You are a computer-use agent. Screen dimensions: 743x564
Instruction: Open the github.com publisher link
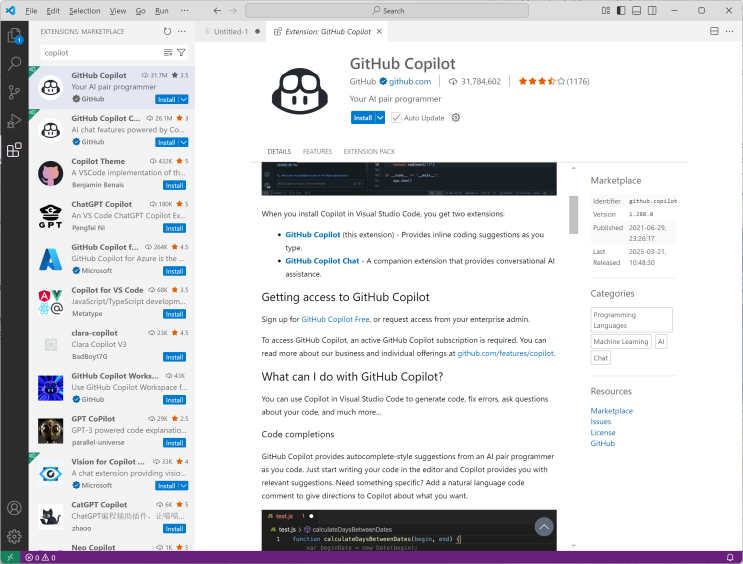(x=410, y=82)
